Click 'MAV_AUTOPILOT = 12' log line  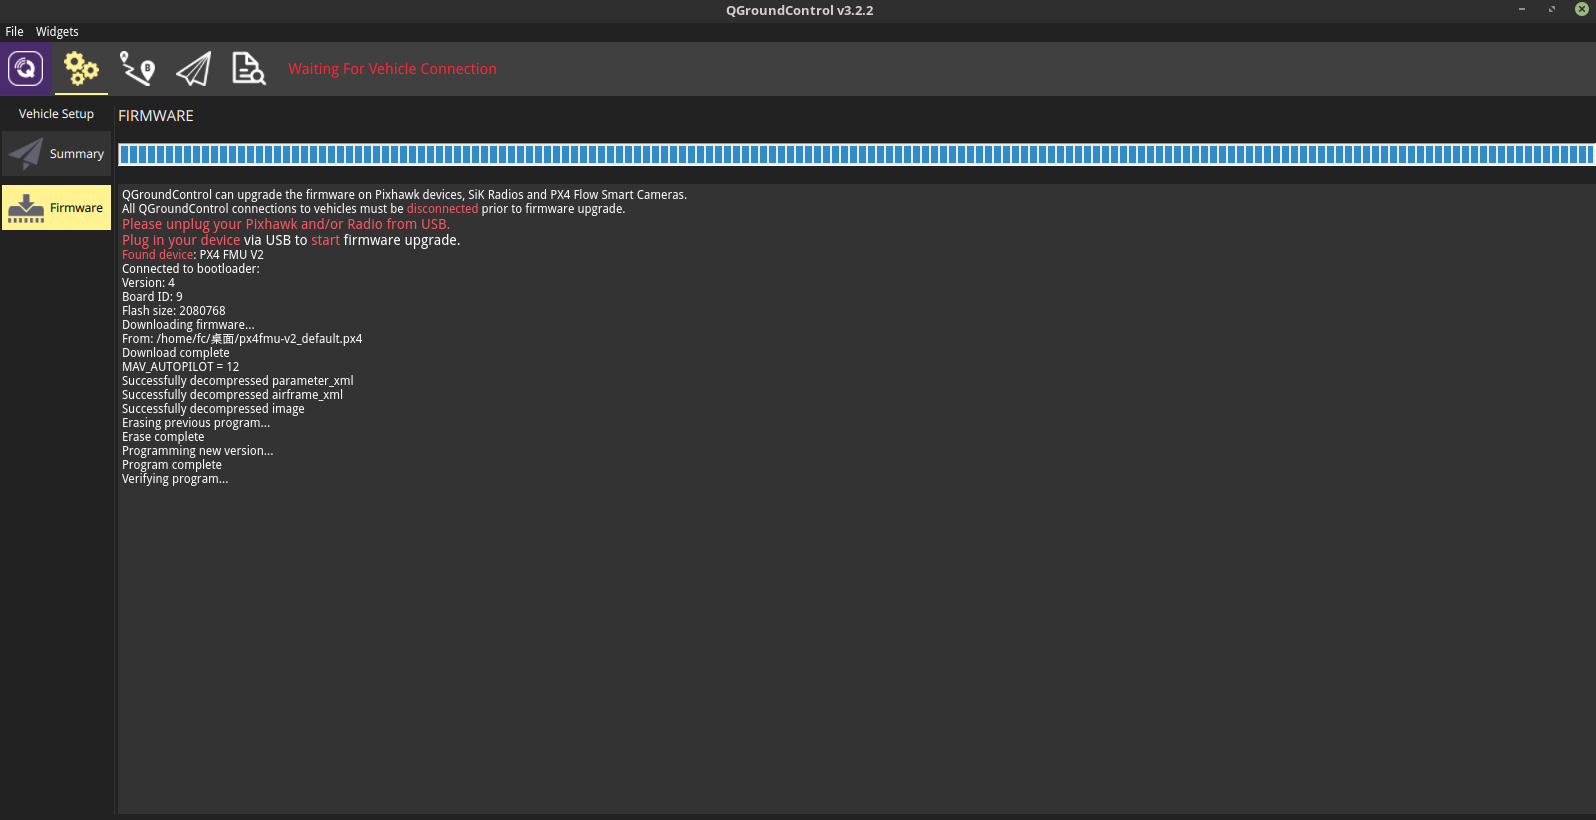coord(181,367)
